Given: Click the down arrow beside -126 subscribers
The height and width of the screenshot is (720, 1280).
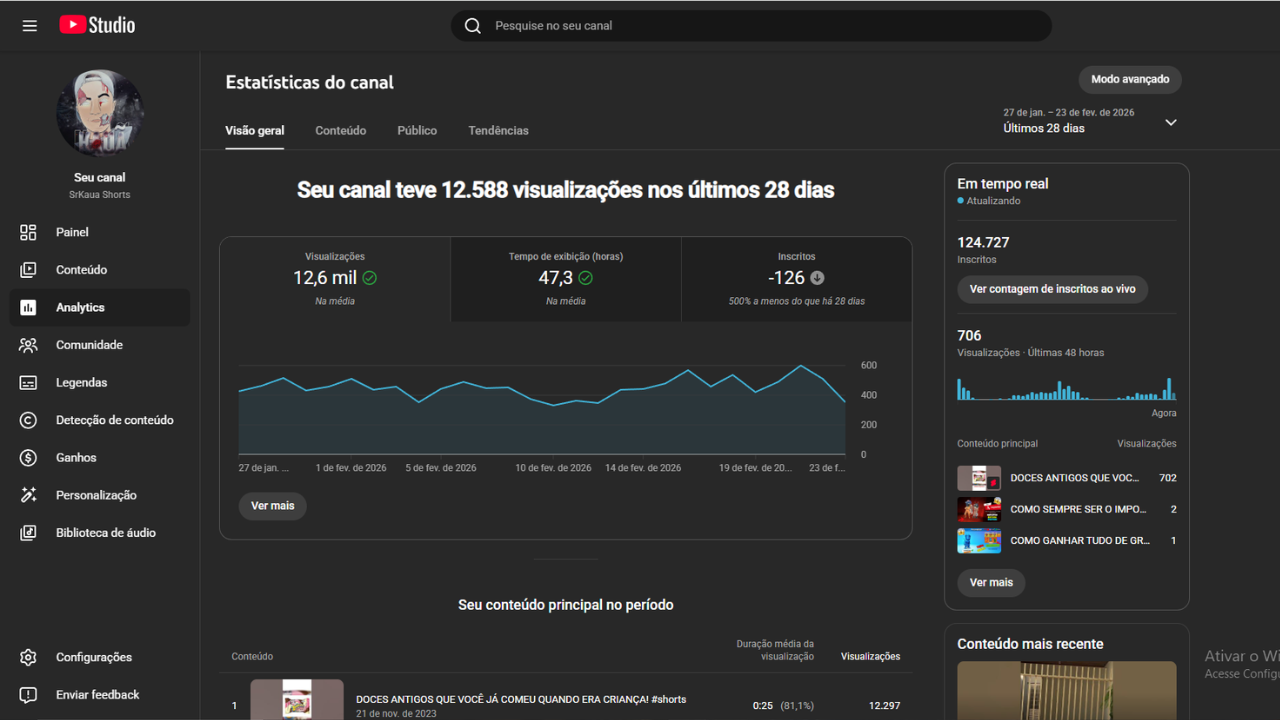Looking at the screenshot, I should point(817,278).
